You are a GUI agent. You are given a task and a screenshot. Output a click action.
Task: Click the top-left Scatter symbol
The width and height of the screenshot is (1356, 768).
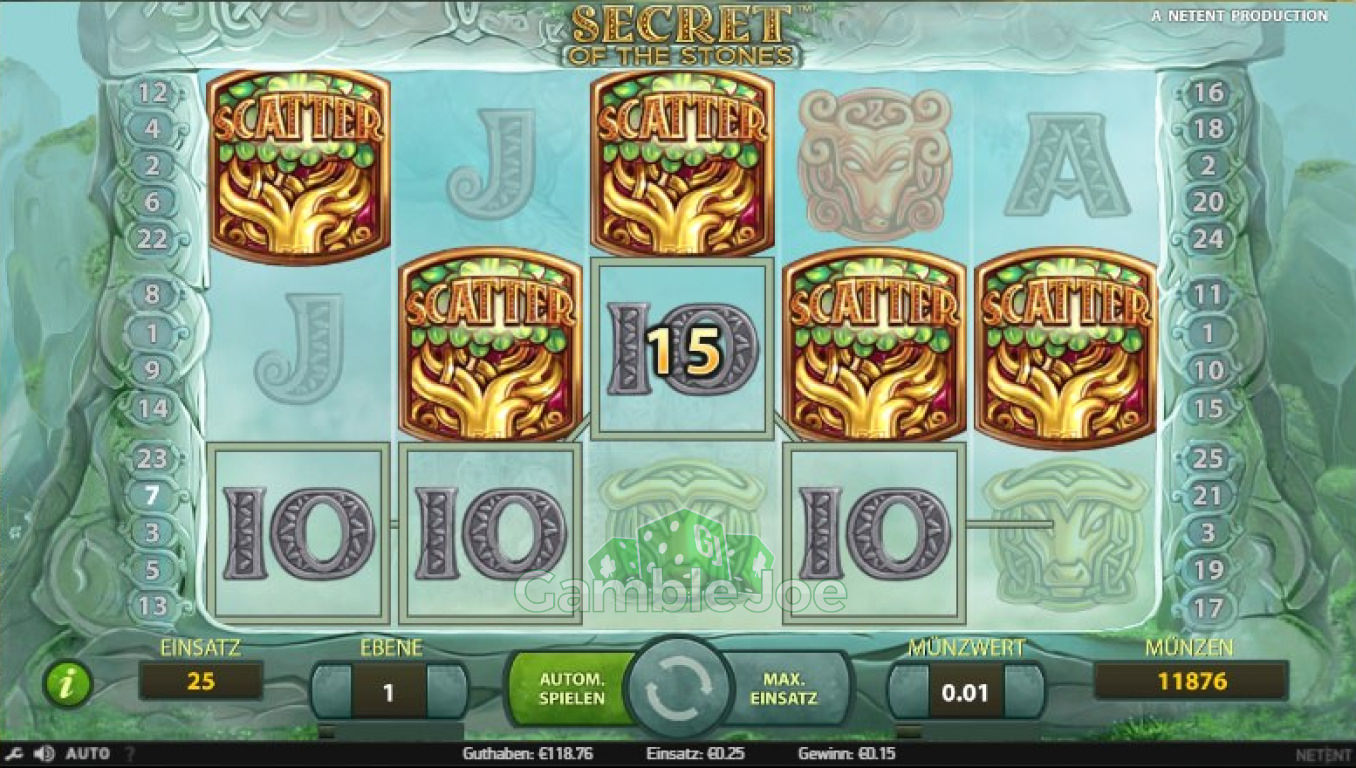(x=298, y=165)
